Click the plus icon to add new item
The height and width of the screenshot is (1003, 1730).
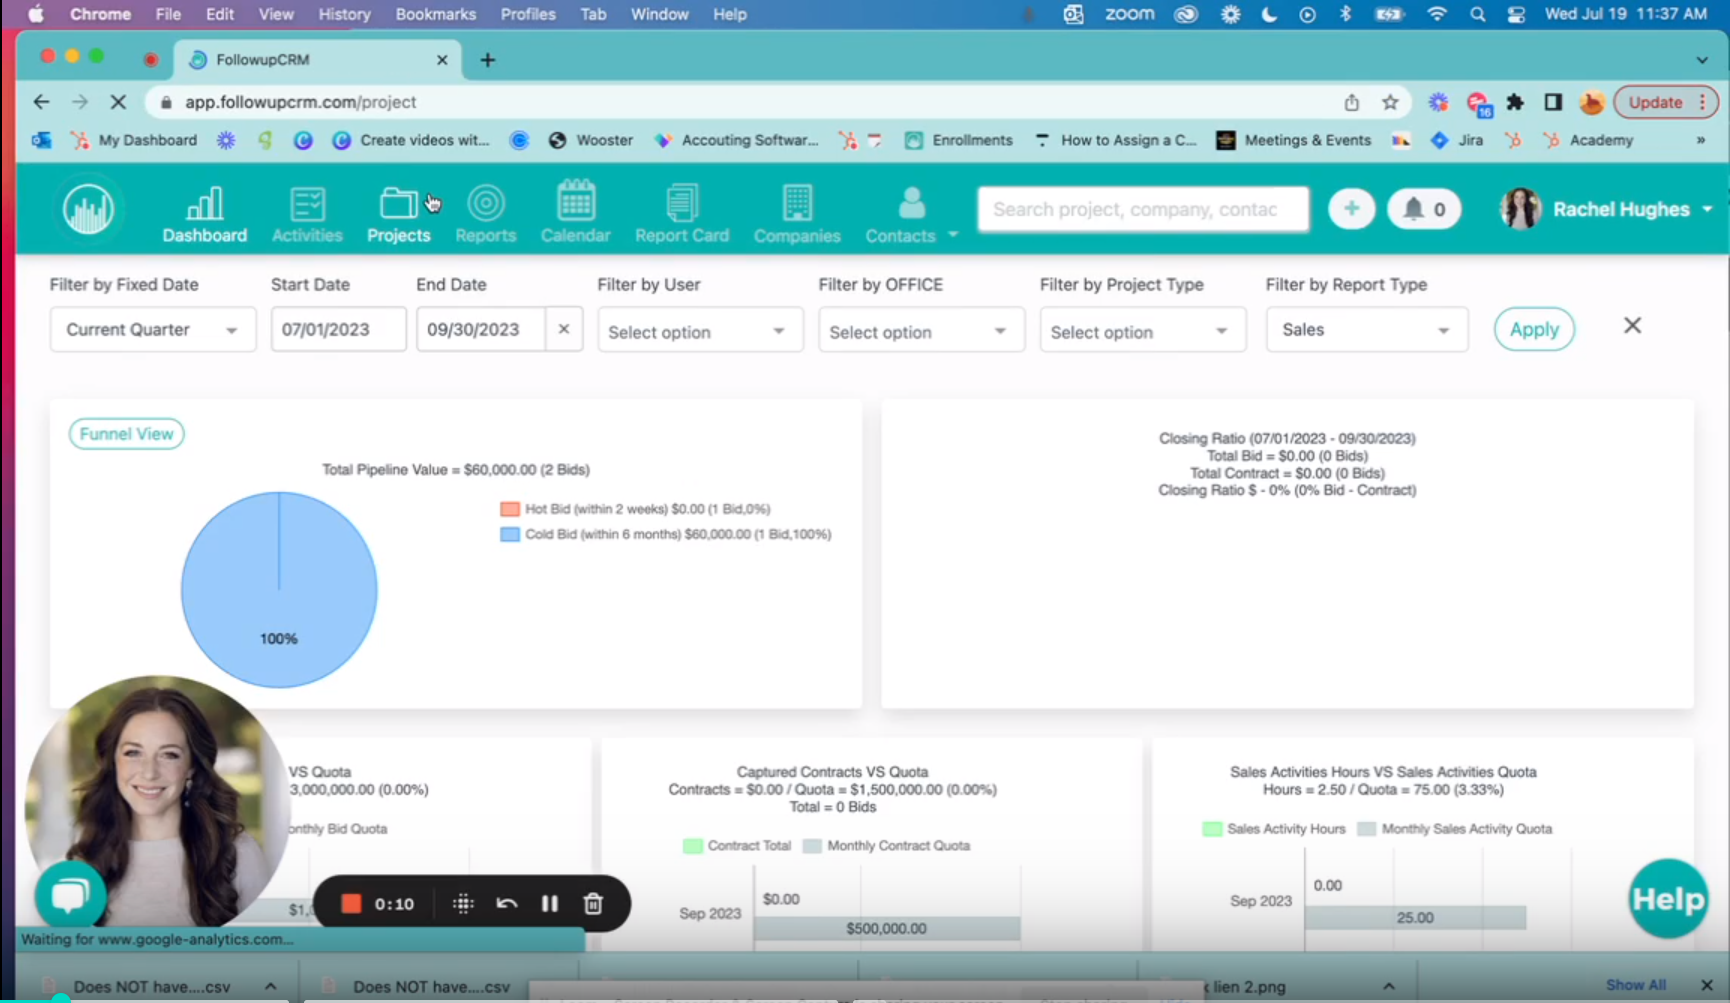(1351, 209)
